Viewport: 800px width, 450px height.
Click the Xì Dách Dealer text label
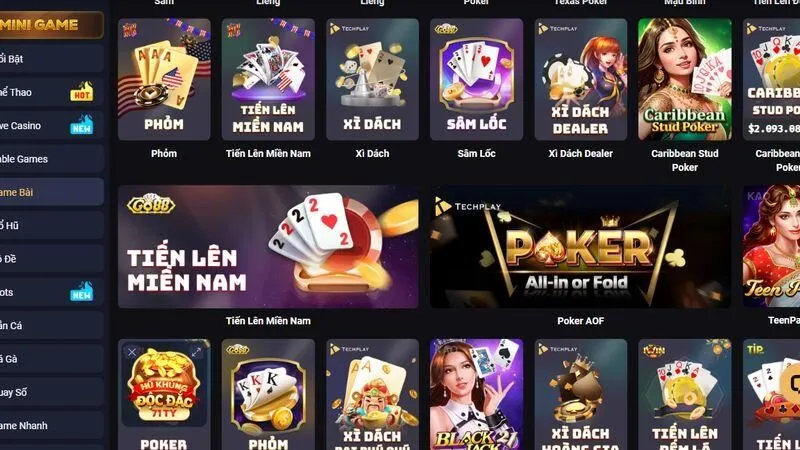[x=581, y=153]
